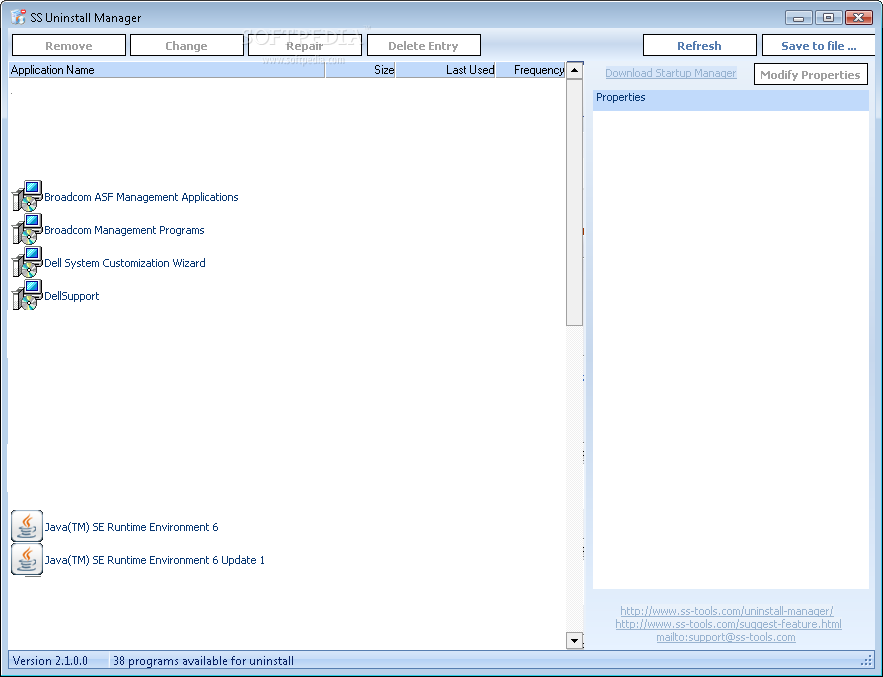Sort by Frequency column header
This screenshot has width=883, height=677.
(x=530, y=70)
